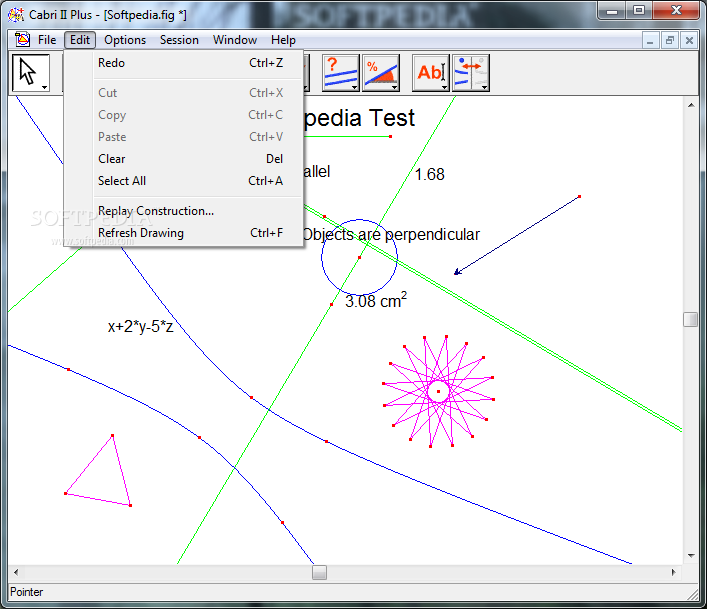Viewport: 707px width, 609px height.
Task: Open the Options menu
Action: pos(125,40)
